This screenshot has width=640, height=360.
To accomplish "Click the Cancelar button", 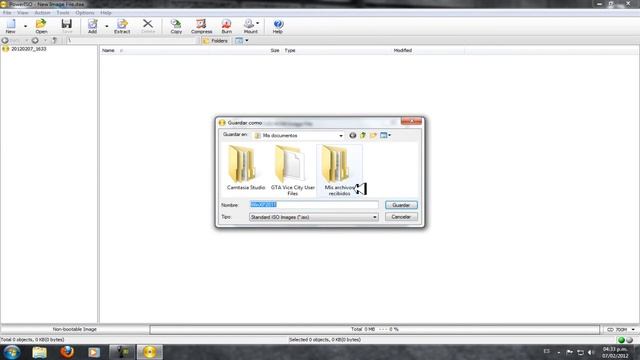I will (401, 217).
